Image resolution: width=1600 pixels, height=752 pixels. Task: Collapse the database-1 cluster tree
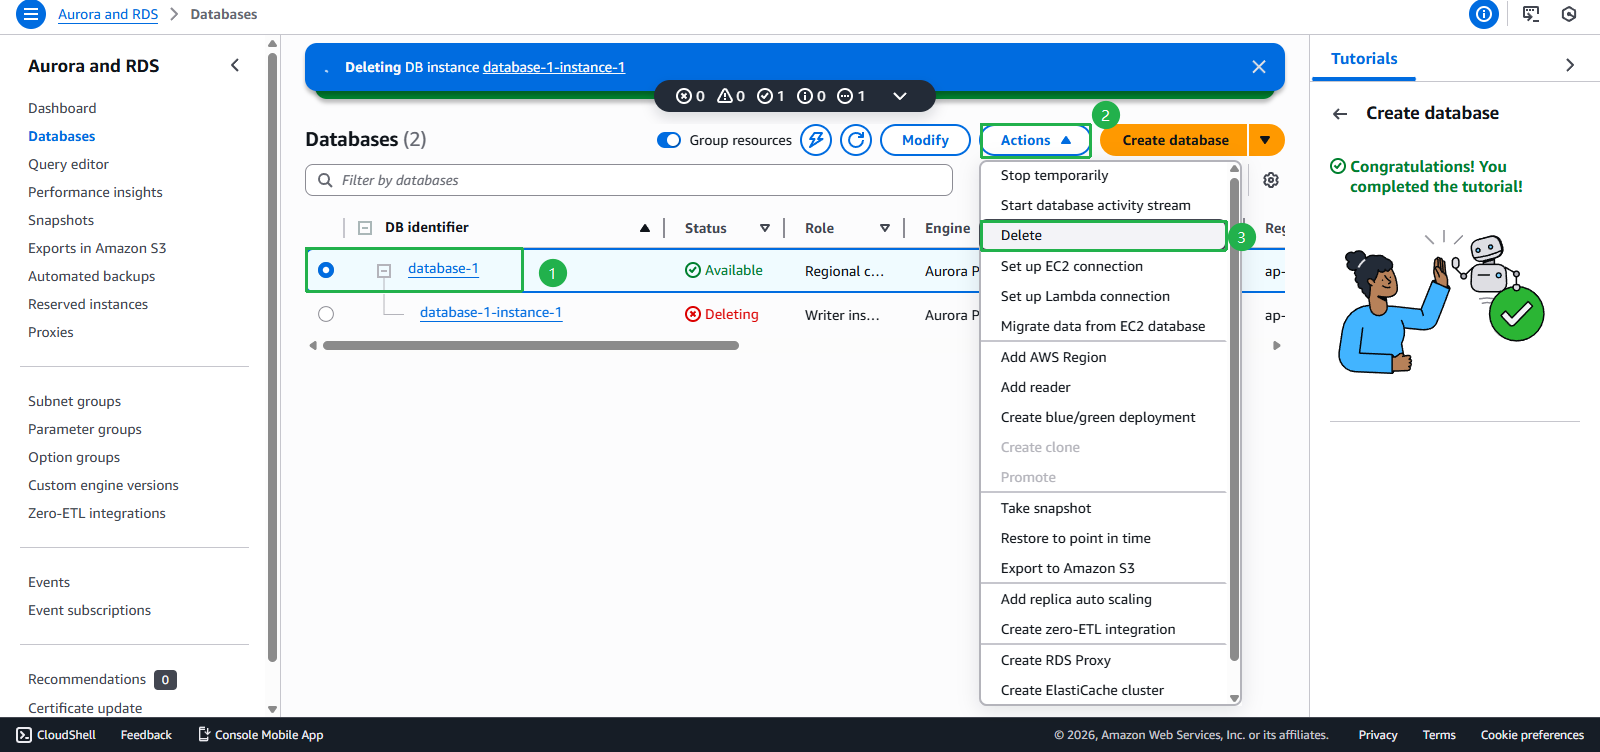point(384,270)
